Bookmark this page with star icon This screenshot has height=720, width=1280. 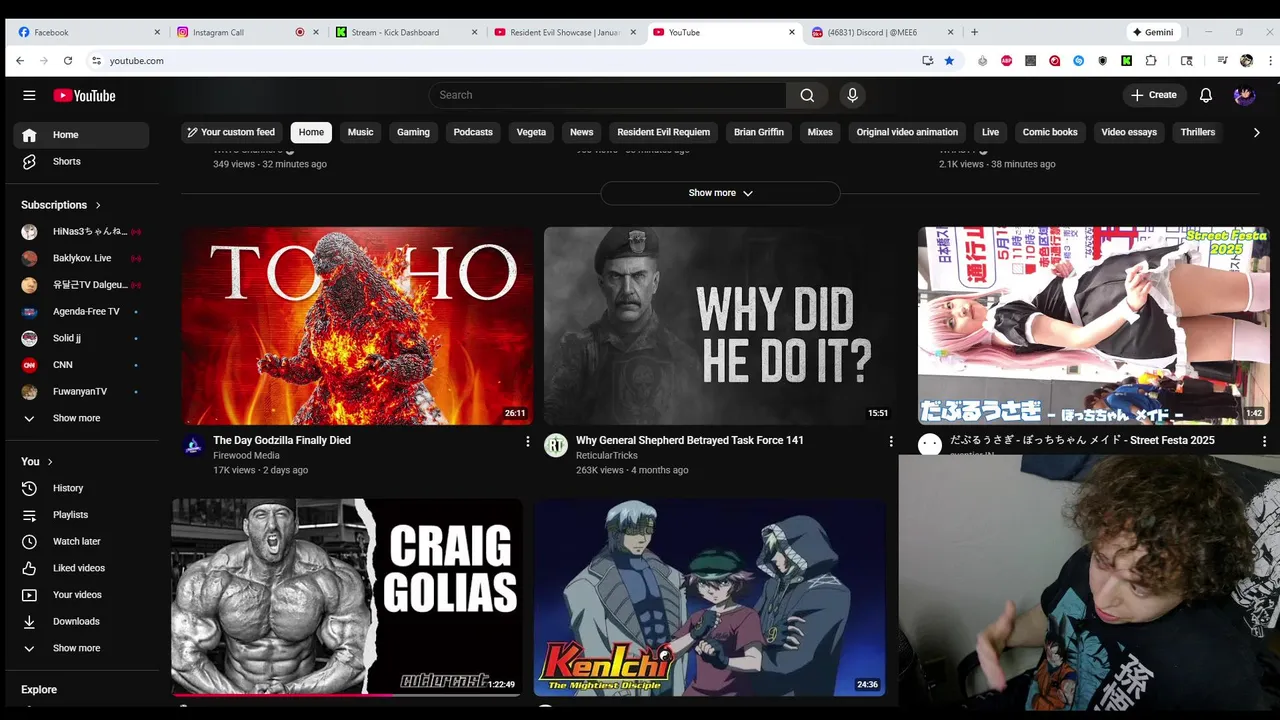[x=949, y=61]
